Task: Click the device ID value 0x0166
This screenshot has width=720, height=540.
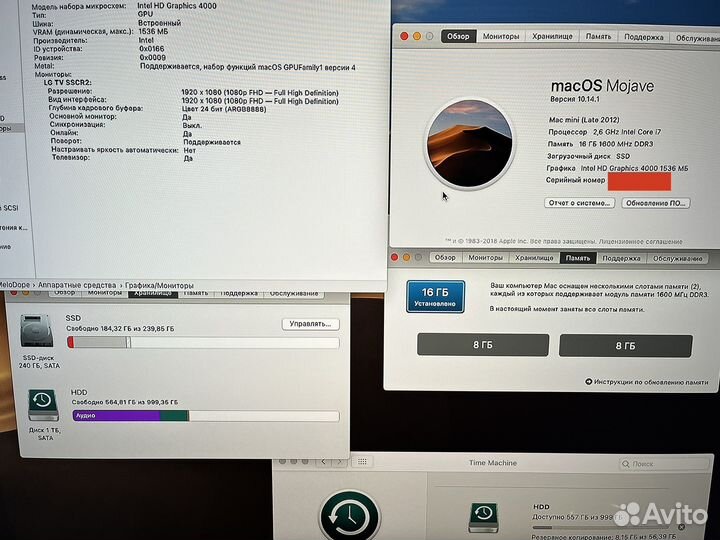Action: tap(152, 49)
